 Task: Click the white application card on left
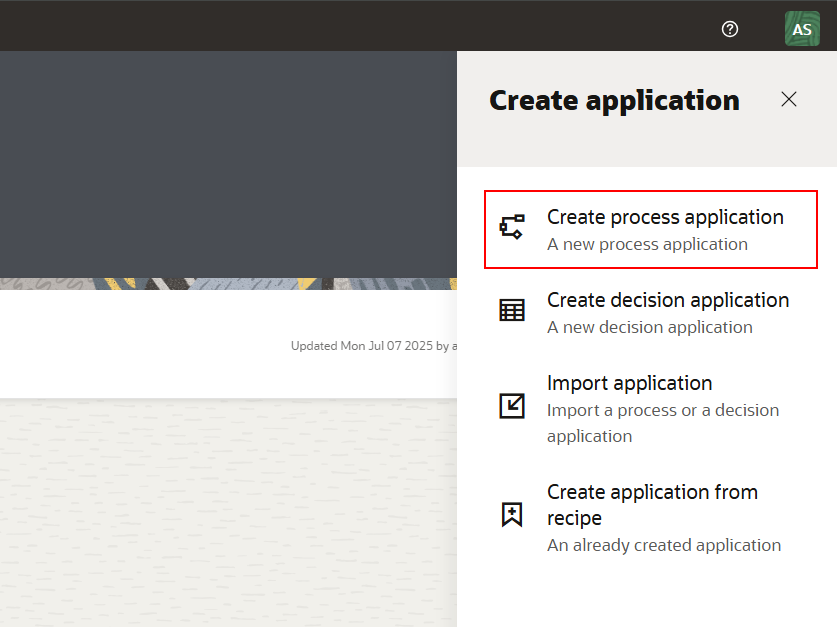(x=150, y=345)
